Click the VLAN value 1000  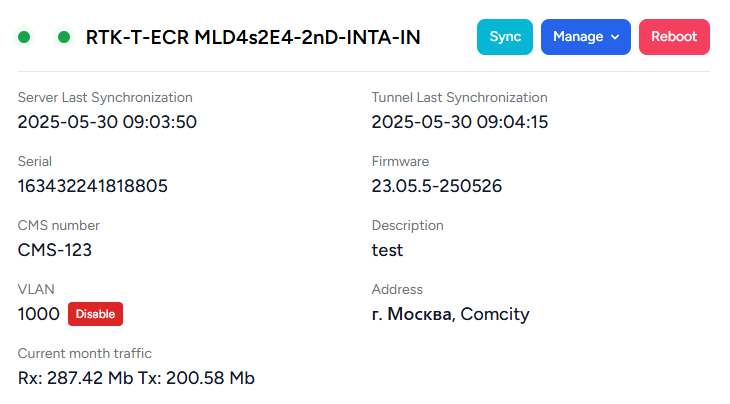(x=39, y=314)
